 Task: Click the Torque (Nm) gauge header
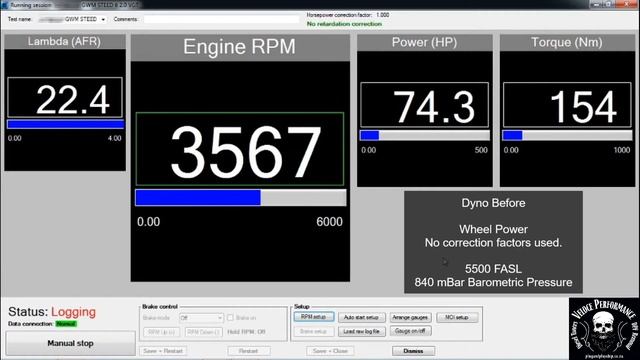pos(567,42)
